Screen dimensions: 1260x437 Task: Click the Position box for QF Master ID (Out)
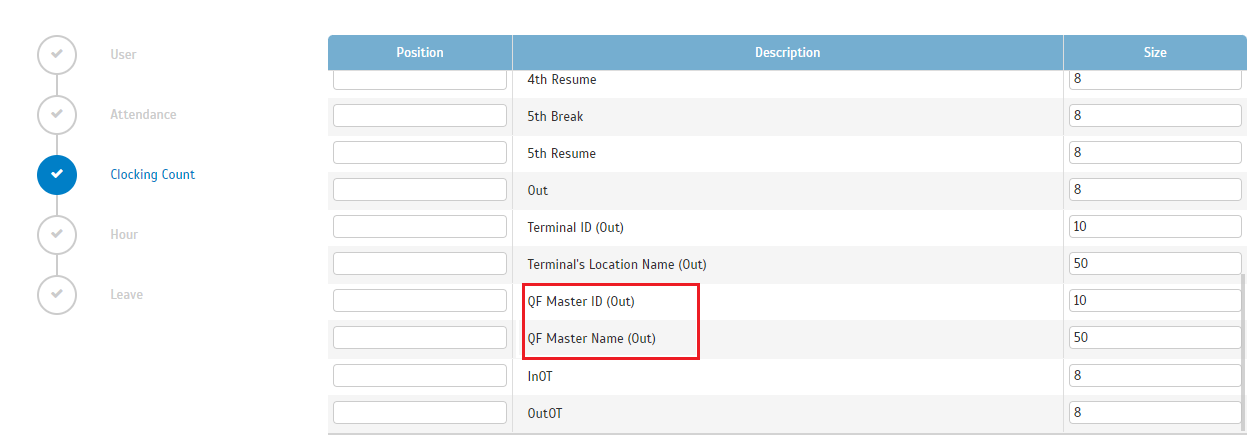420,301
